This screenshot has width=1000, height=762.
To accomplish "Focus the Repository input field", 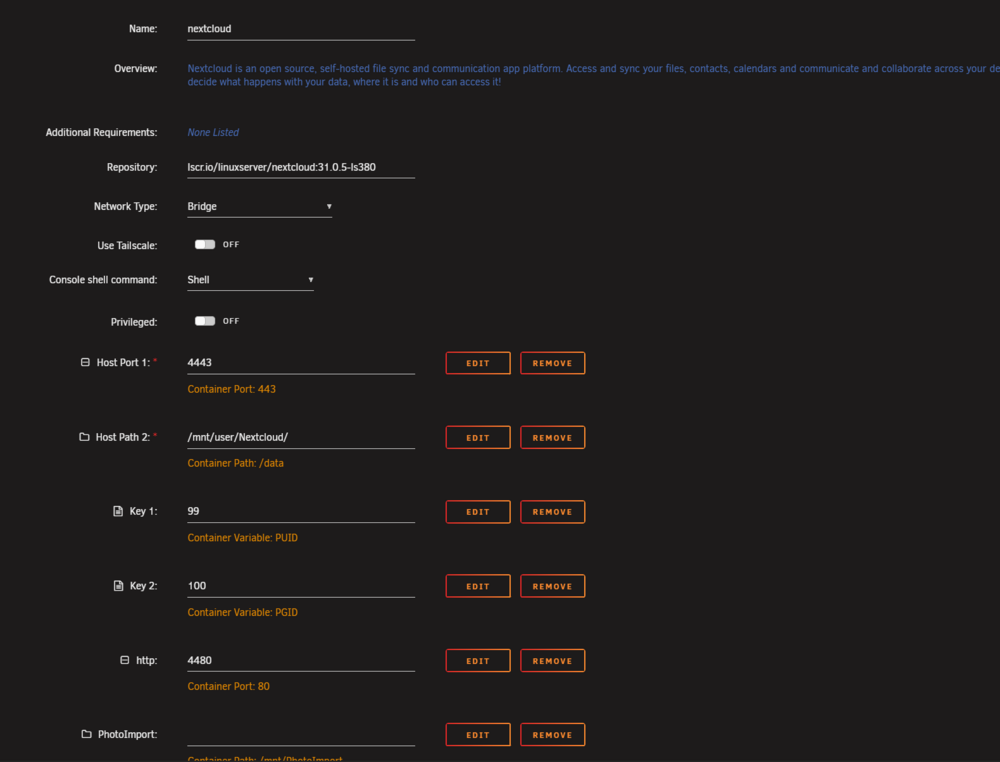I will click(x=301, y=168).
